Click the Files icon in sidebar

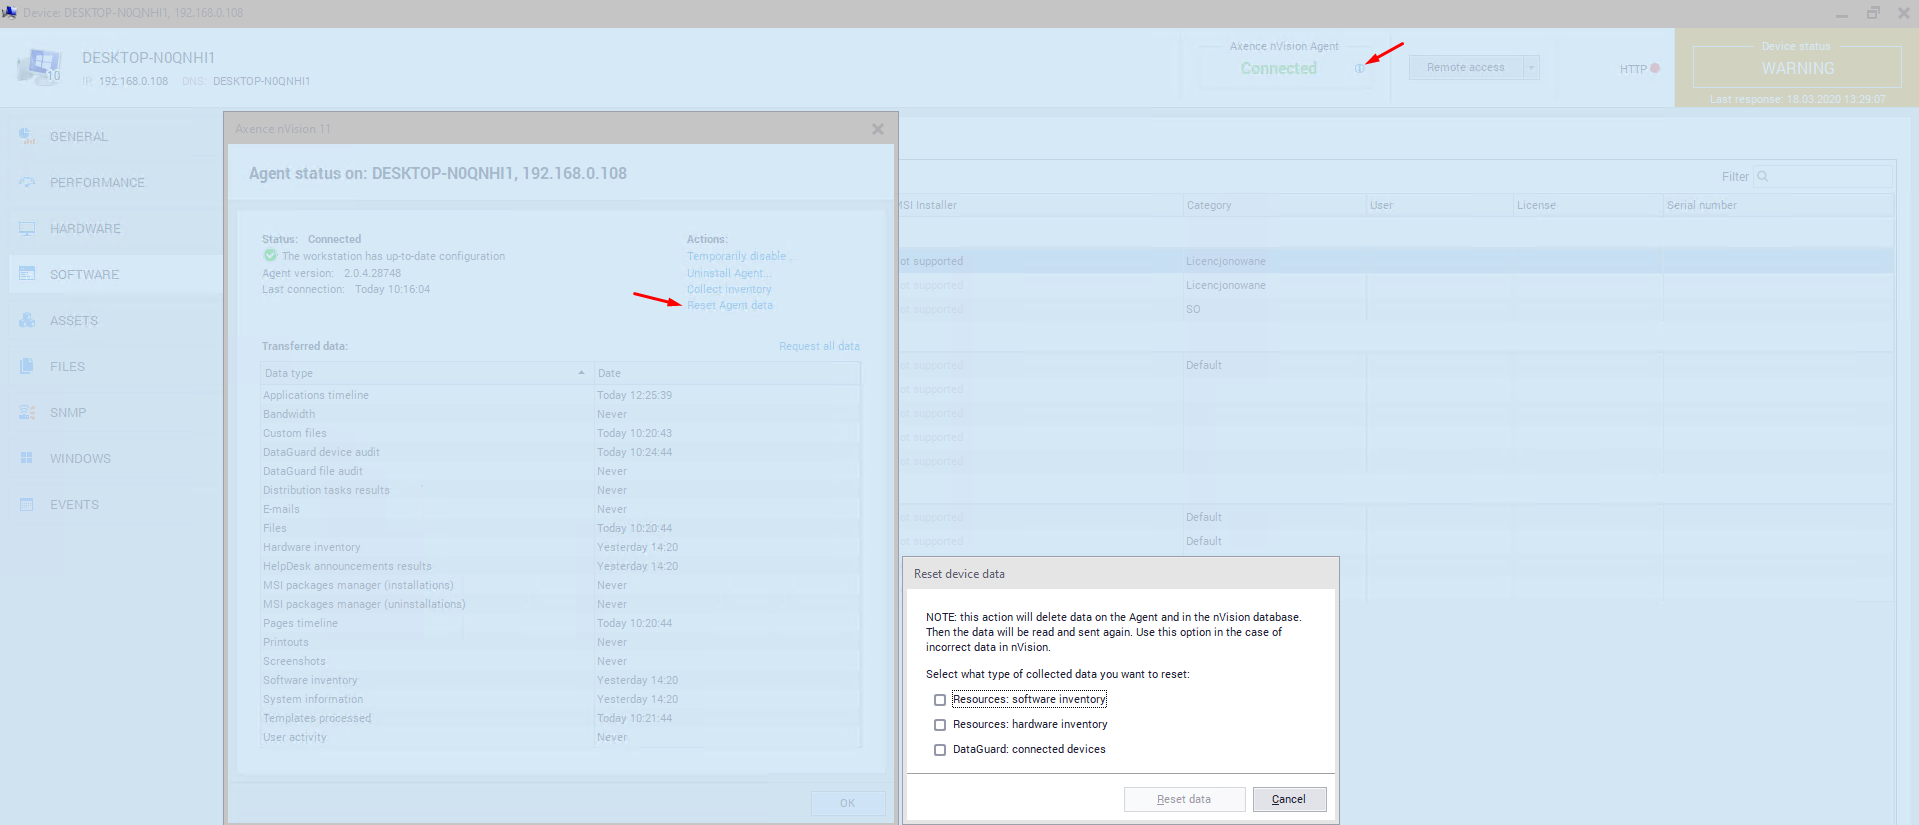coord(27,366)
